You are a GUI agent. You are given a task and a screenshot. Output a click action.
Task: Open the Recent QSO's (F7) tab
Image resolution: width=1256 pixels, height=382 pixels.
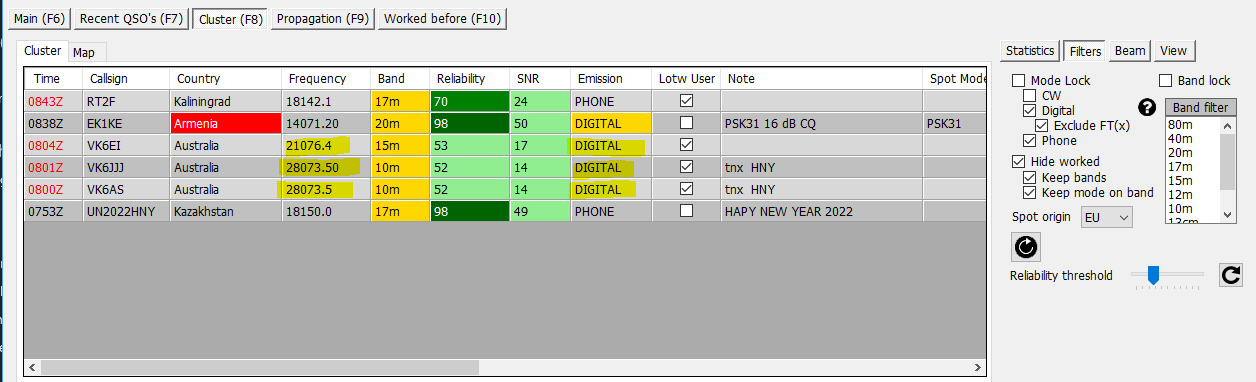131,18
